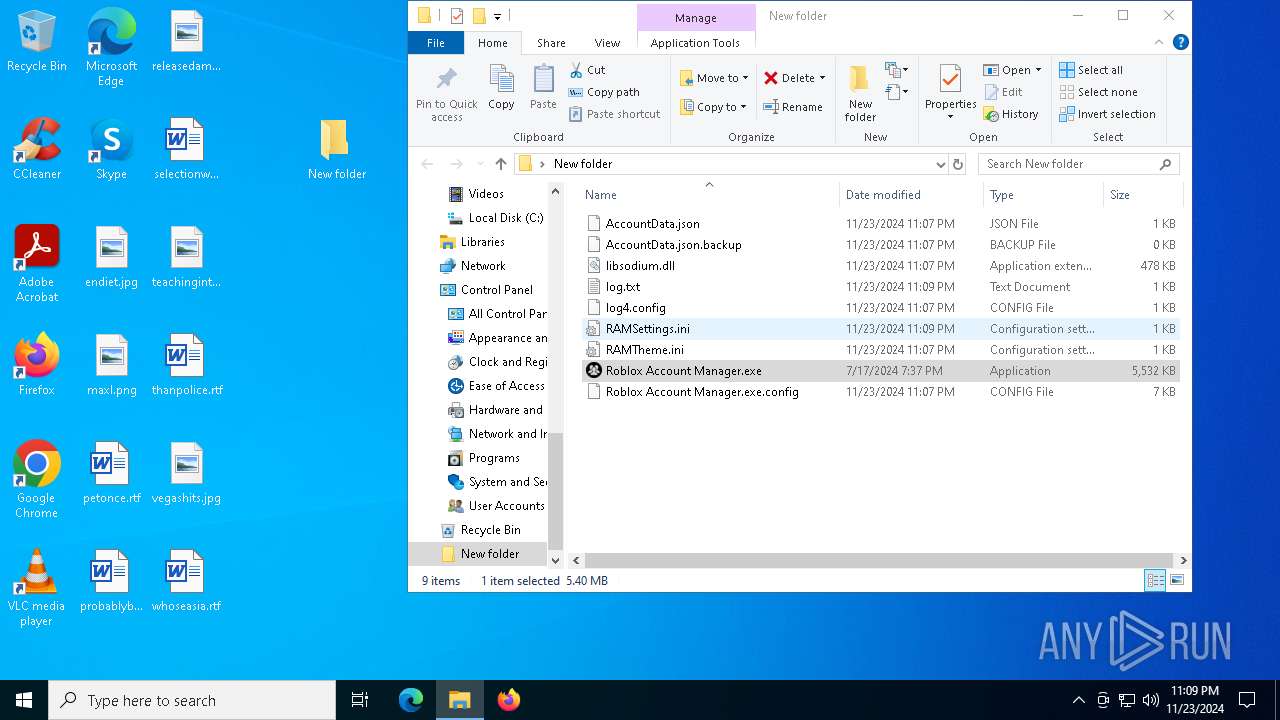This screenshot has height=720, width=1280.
Task: Select RAMTheme.ini file
Action: point(880,350)
